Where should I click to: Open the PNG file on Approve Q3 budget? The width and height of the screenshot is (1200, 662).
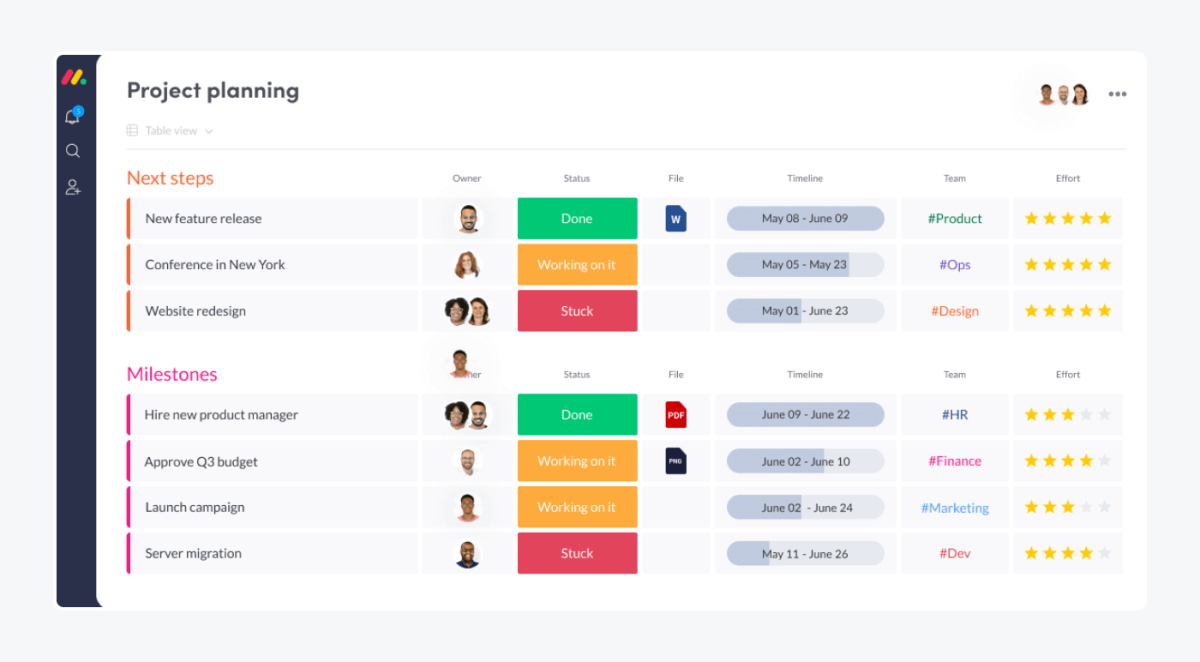pos(676,460)
